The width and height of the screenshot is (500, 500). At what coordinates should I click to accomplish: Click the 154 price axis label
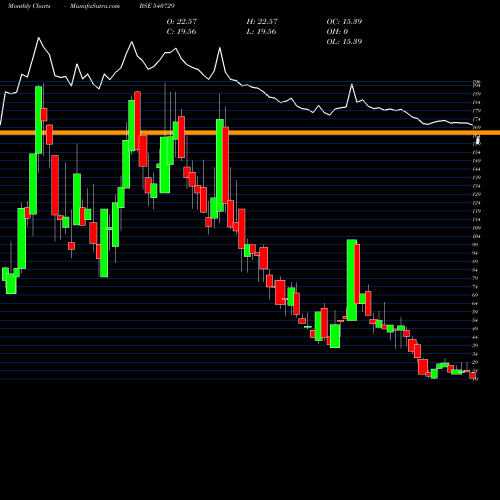click(477, 152)
